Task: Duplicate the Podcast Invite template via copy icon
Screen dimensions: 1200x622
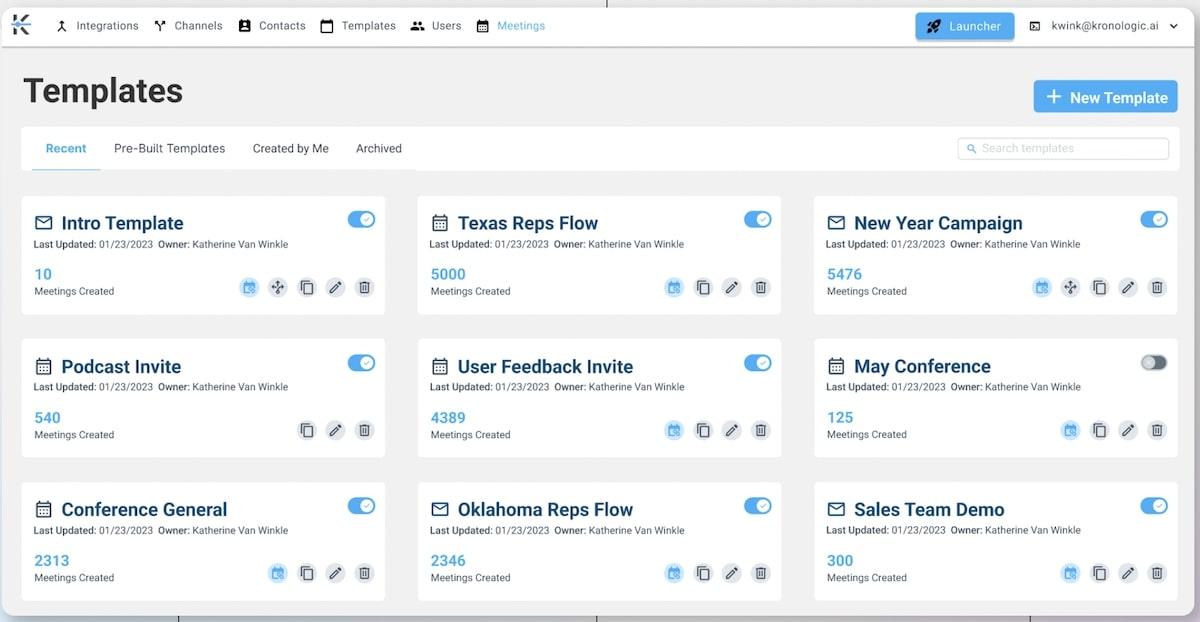Action: [307, 431]
